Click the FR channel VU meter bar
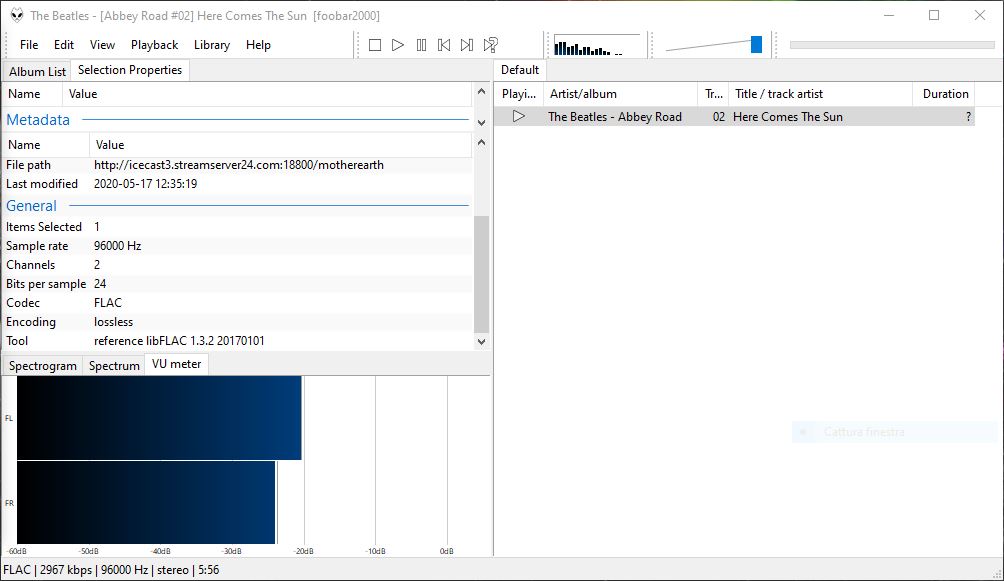 146,502
